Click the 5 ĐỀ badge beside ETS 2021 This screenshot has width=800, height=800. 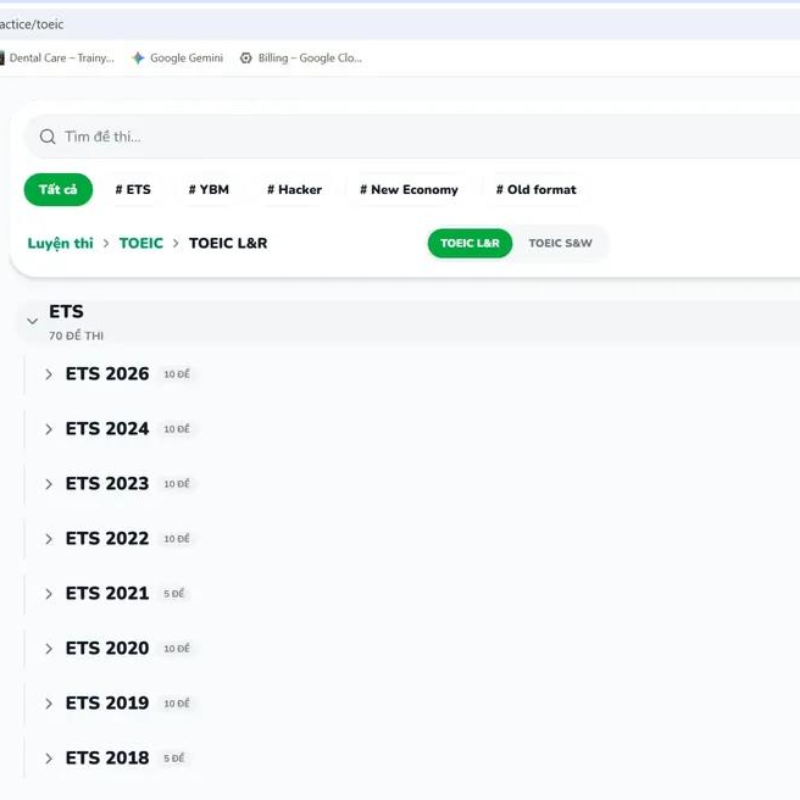click(174, 594)
